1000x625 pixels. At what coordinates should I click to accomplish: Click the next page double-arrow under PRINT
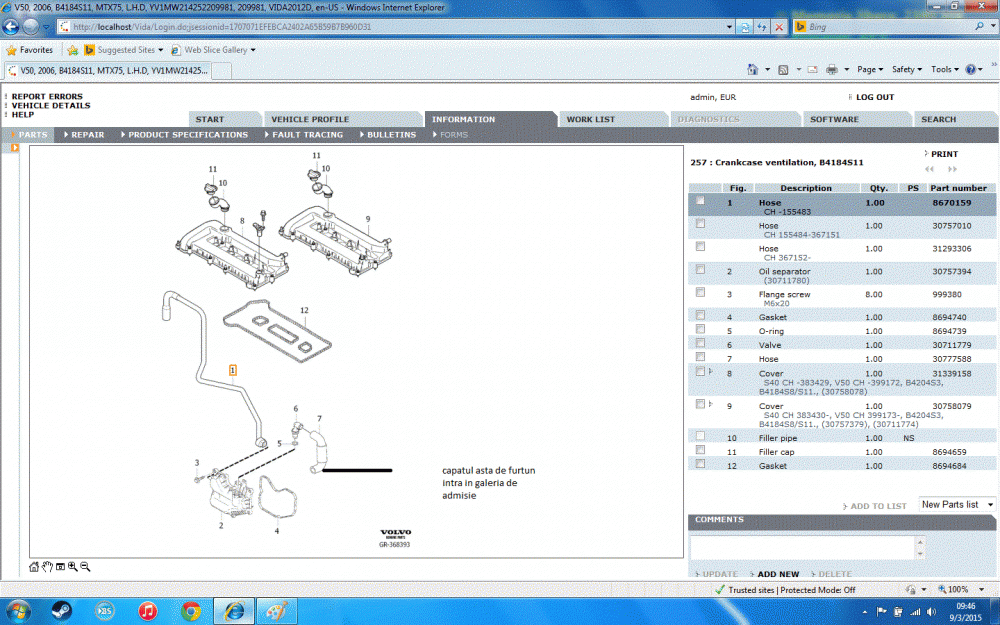point(952,169)
